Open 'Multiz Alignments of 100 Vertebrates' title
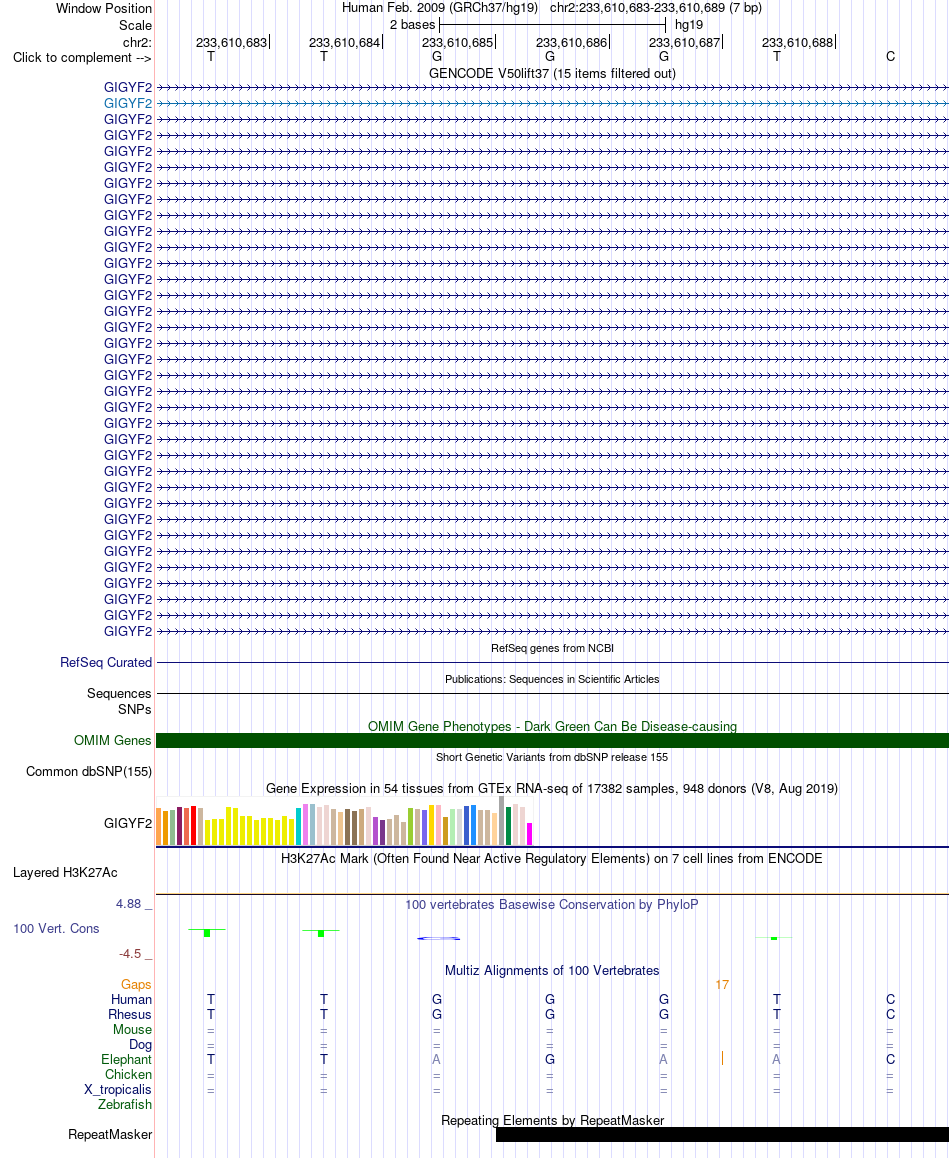 552,970
